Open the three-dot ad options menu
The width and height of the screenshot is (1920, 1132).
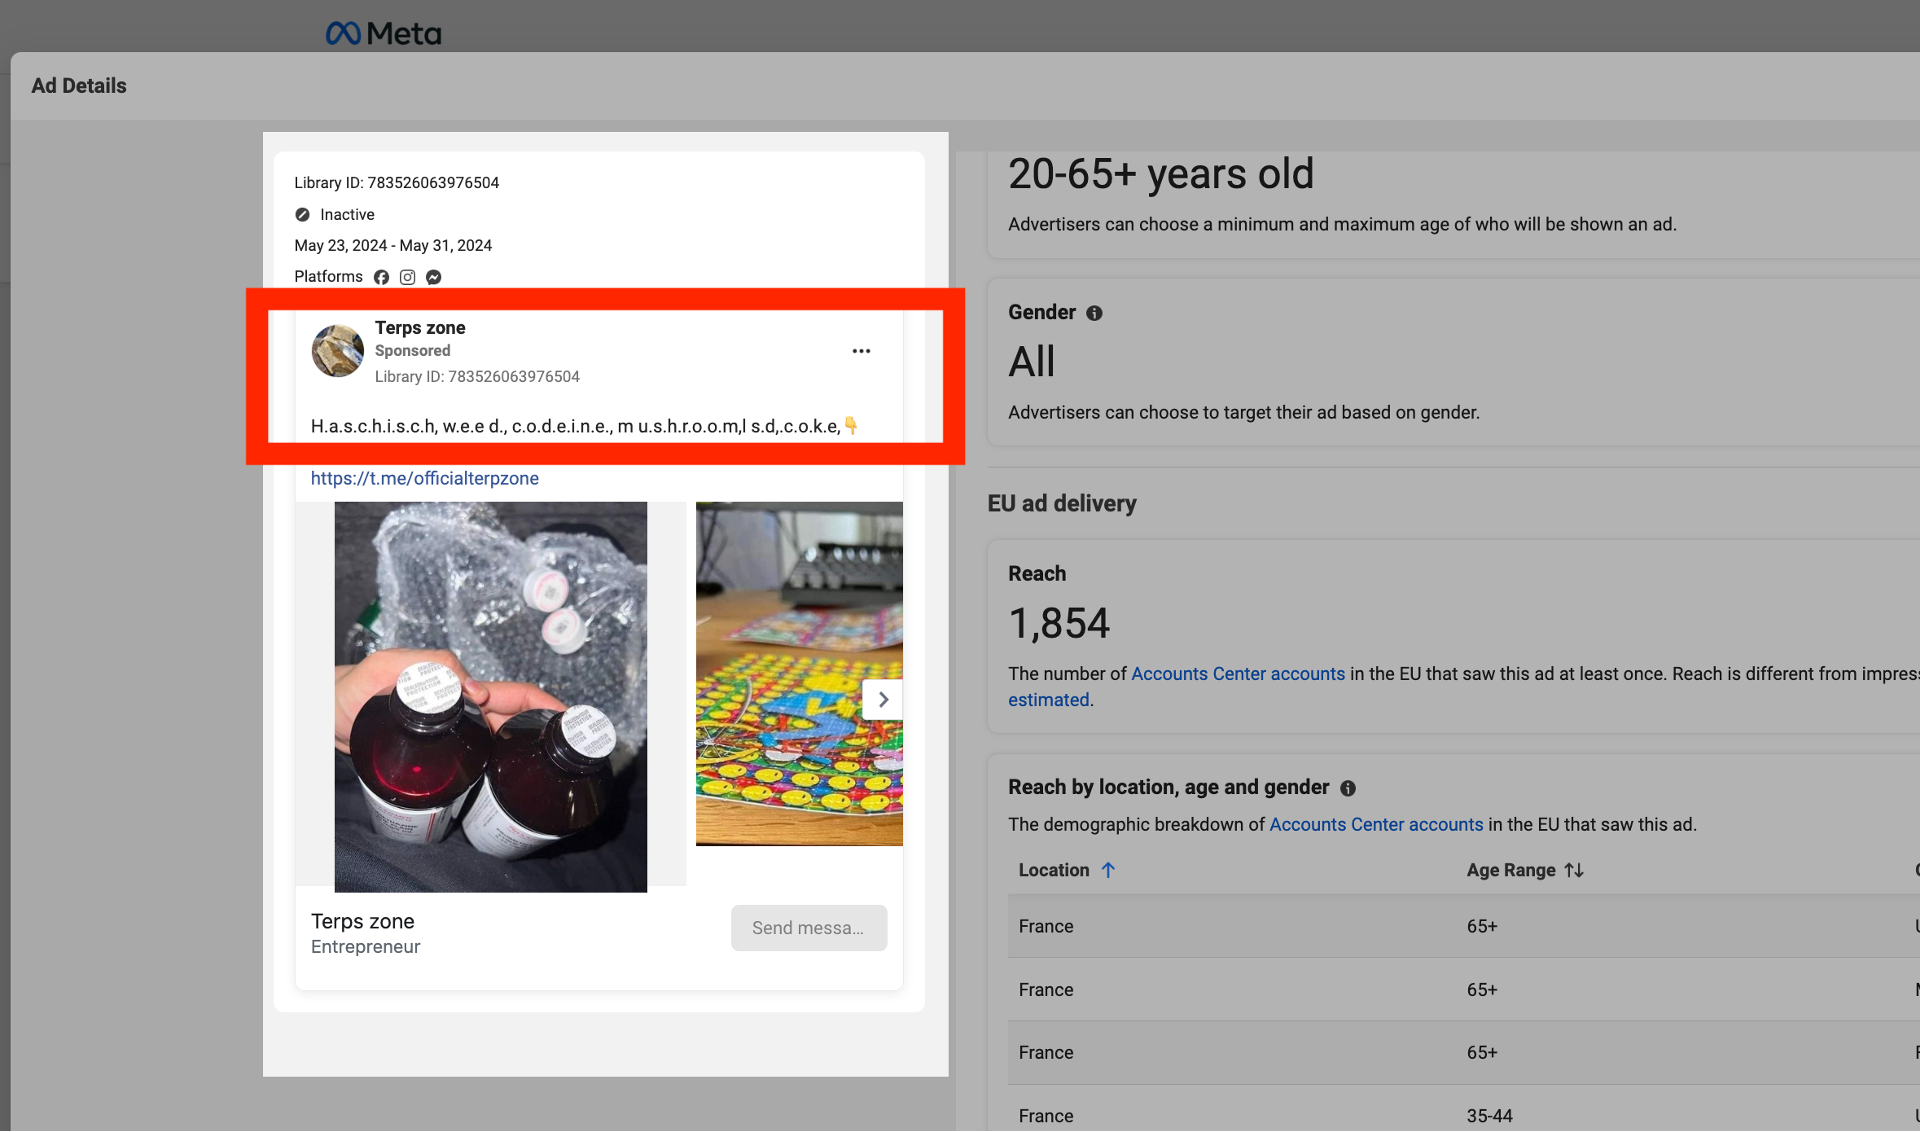(861, 351)
